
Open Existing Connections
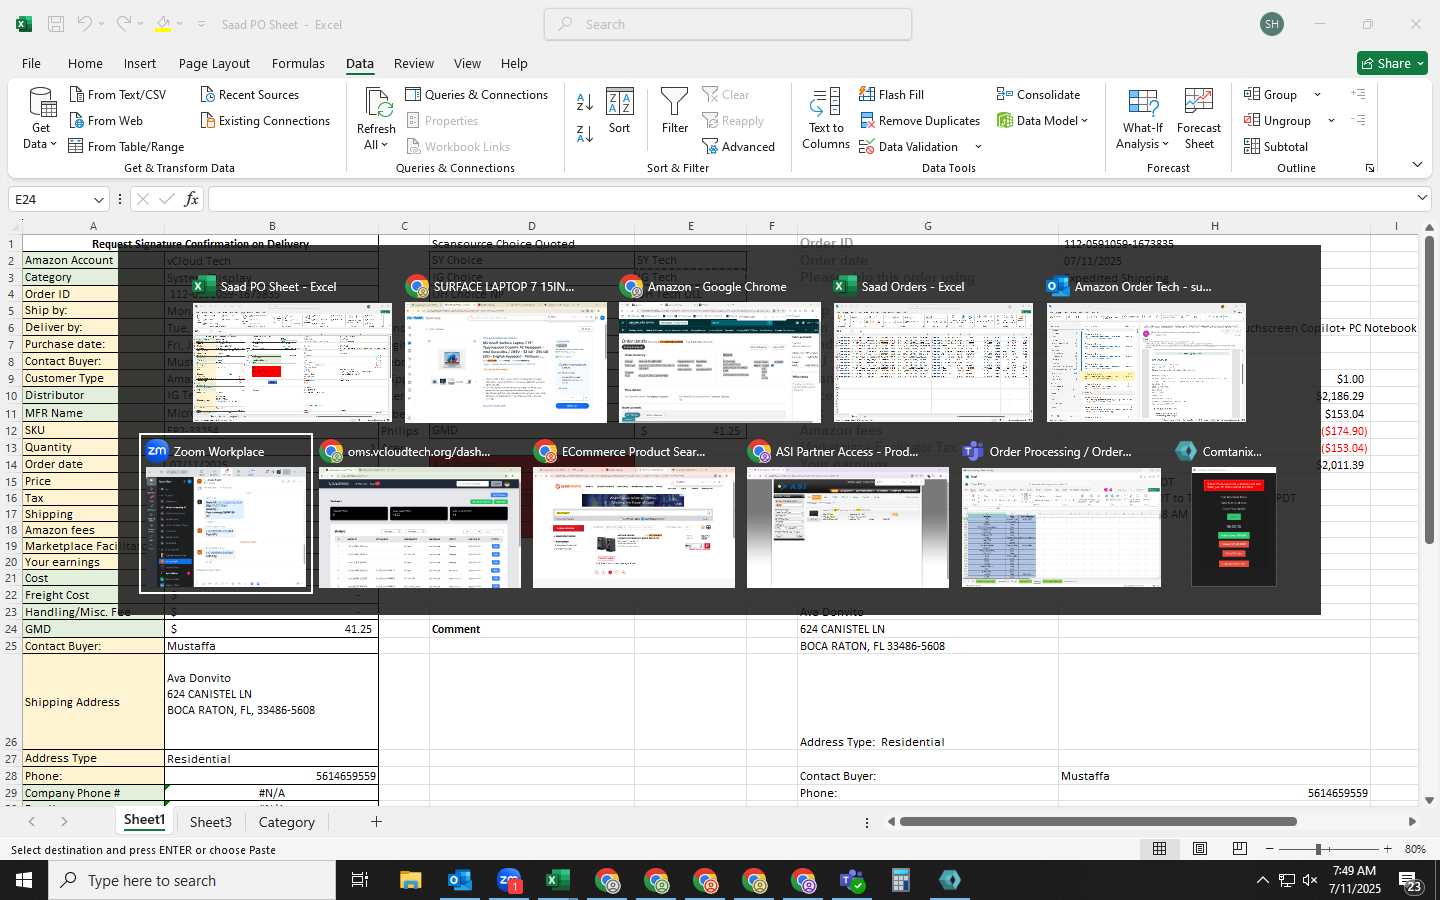click(265, 120)
